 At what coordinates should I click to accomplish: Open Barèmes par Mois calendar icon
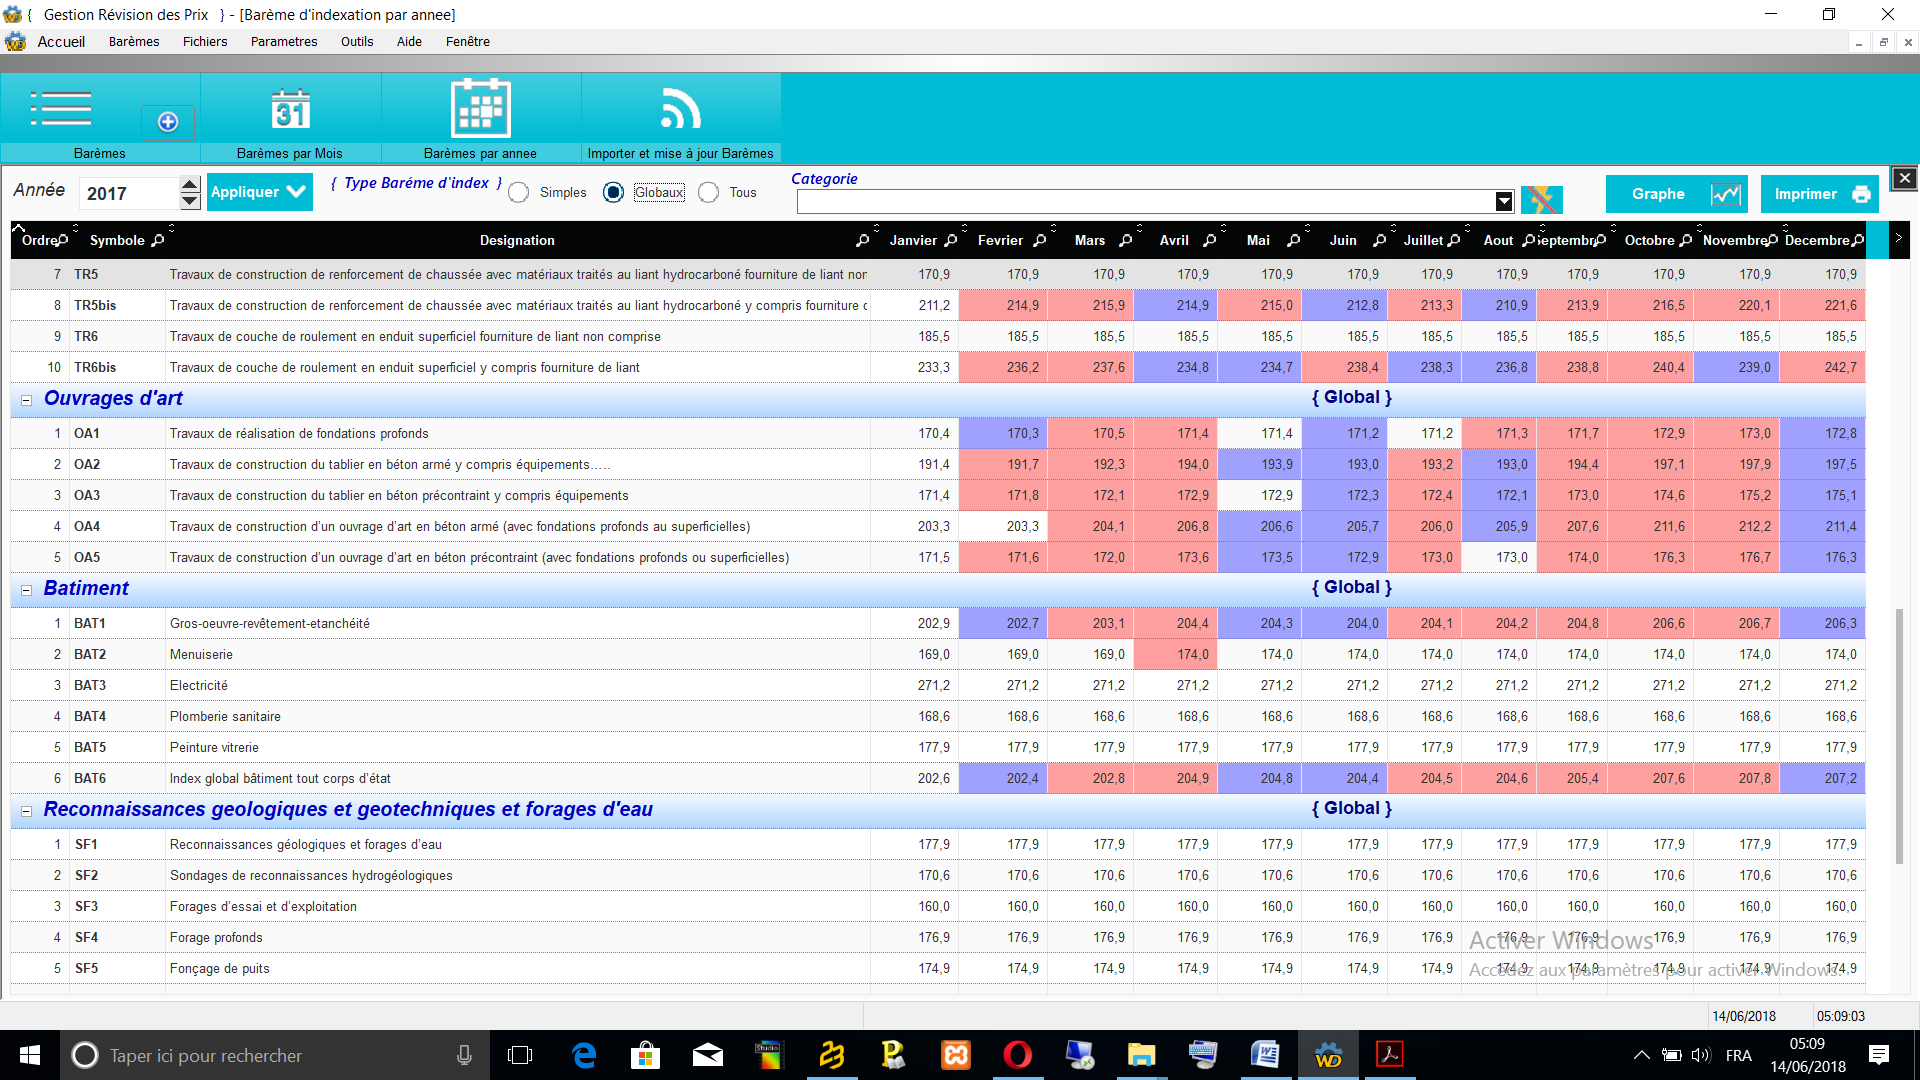coord(290,109)
